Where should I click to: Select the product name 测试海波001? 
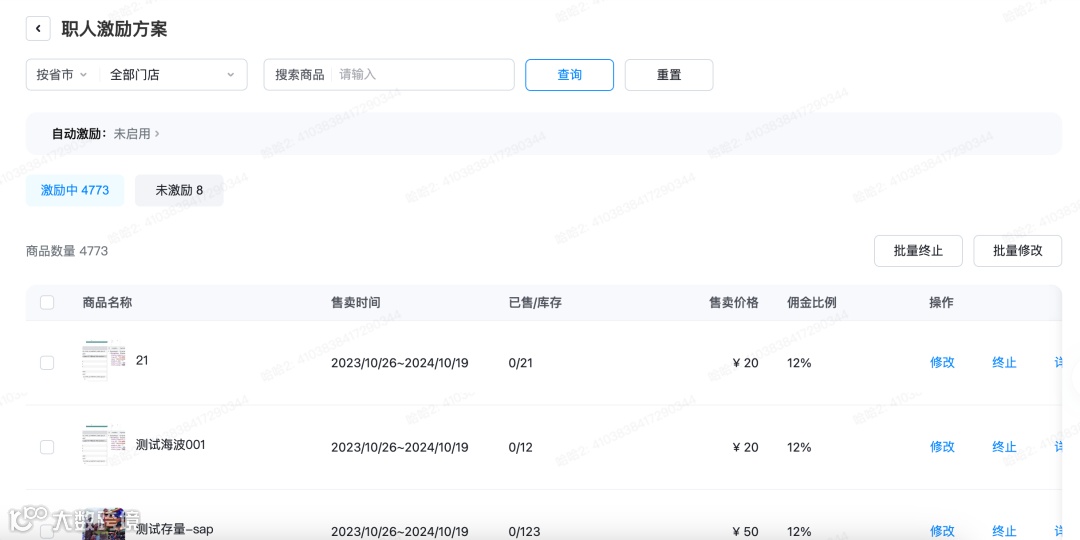click(171, 445)
